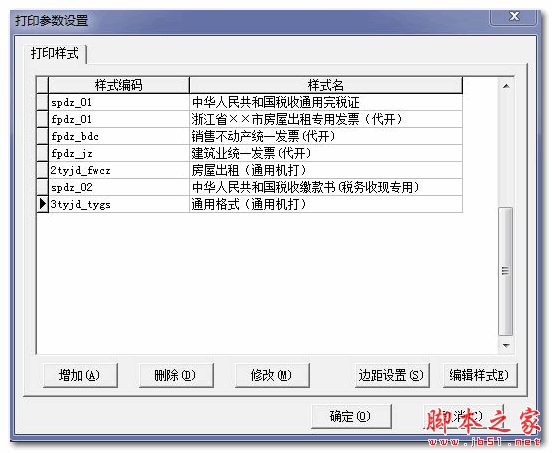552x453 pixels.
Task: Select the spdz_01 code cell
Action: coord(119,102)
